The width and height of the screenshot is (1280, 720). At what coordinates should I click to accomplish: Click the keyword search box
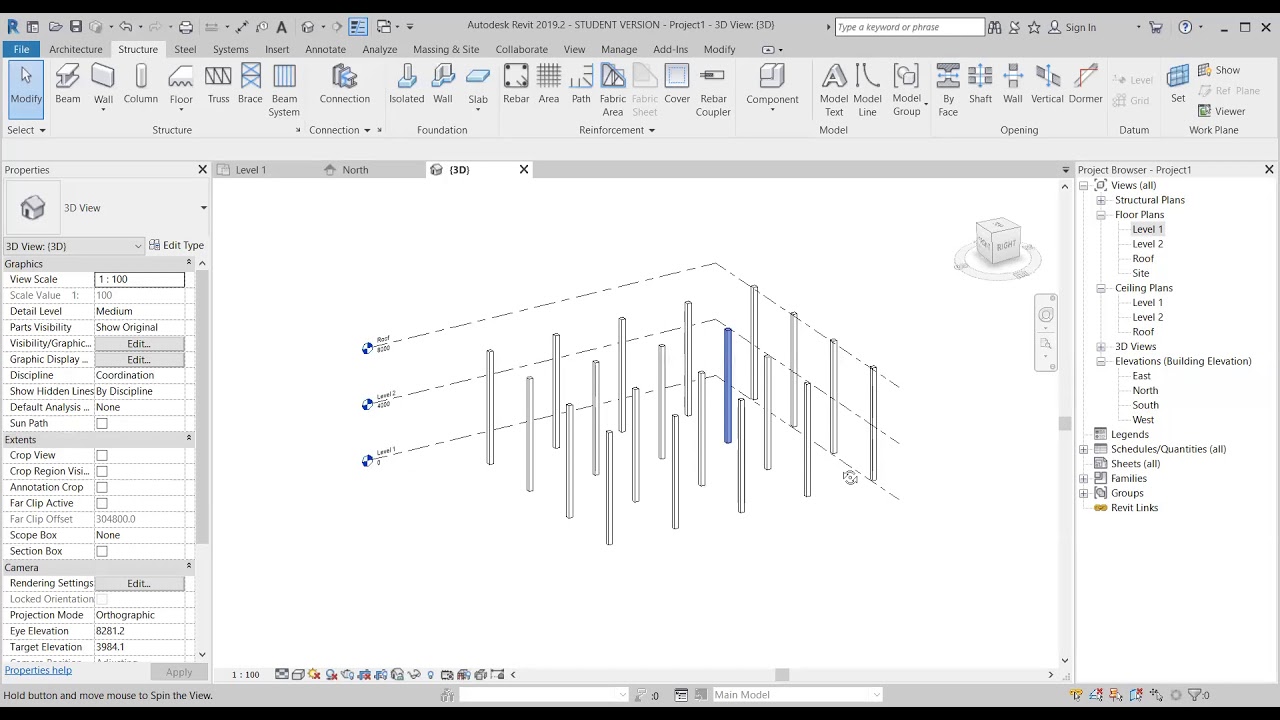[909, 27]
